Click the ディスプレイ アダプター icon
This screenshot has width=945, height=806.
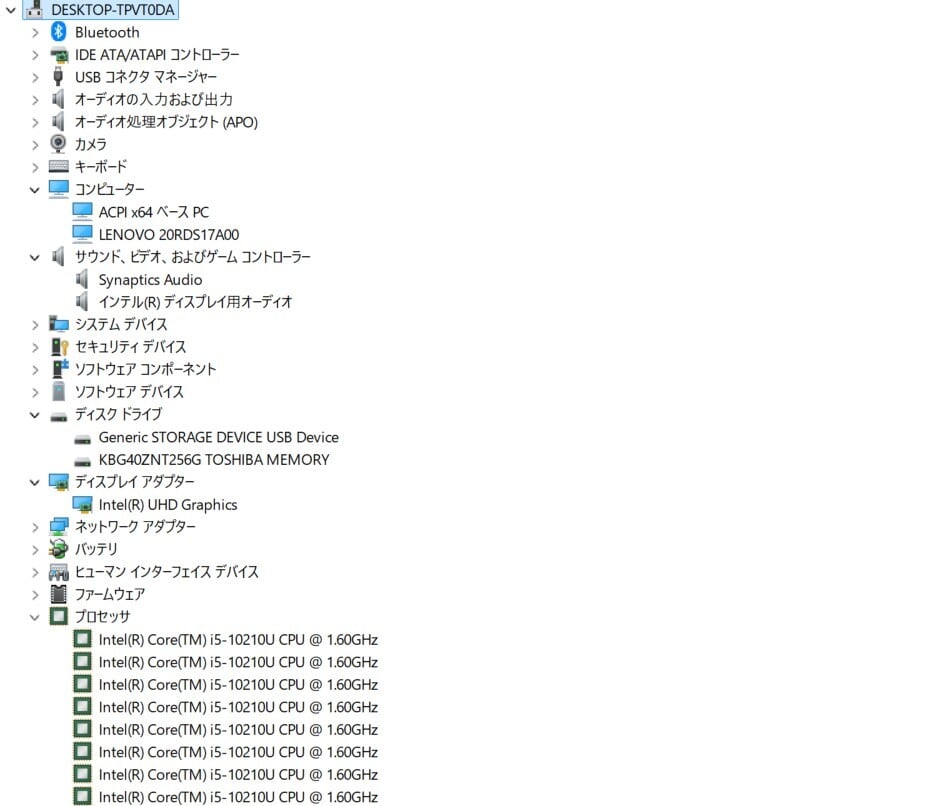coord(59,482)
